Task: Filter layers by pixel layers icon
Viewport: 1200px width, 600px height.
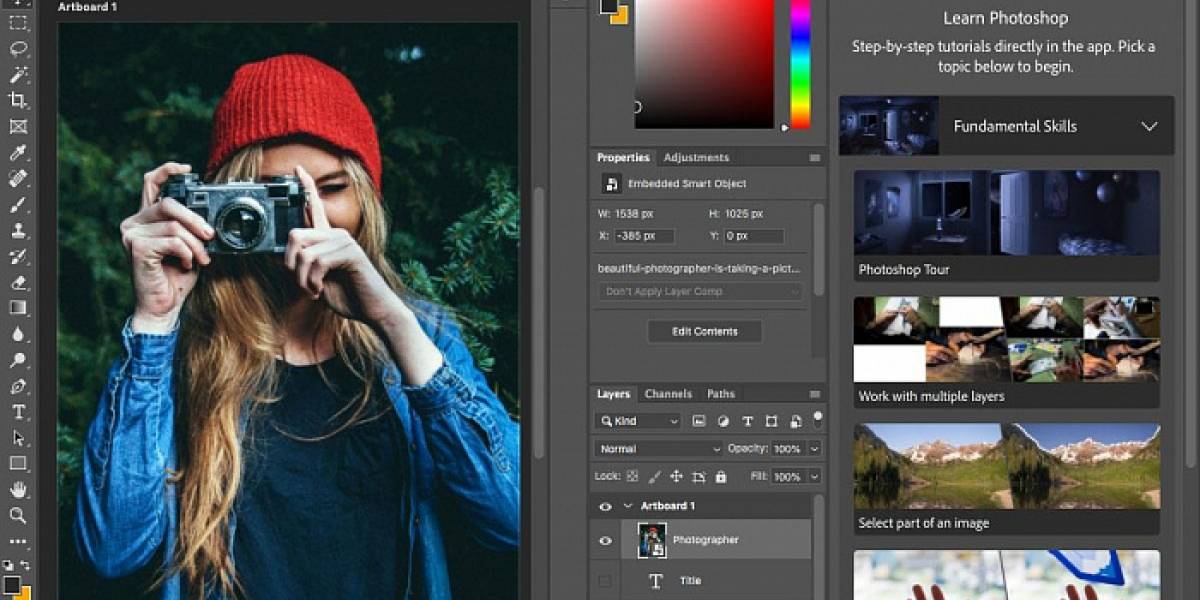Action: tap(699, 422)
